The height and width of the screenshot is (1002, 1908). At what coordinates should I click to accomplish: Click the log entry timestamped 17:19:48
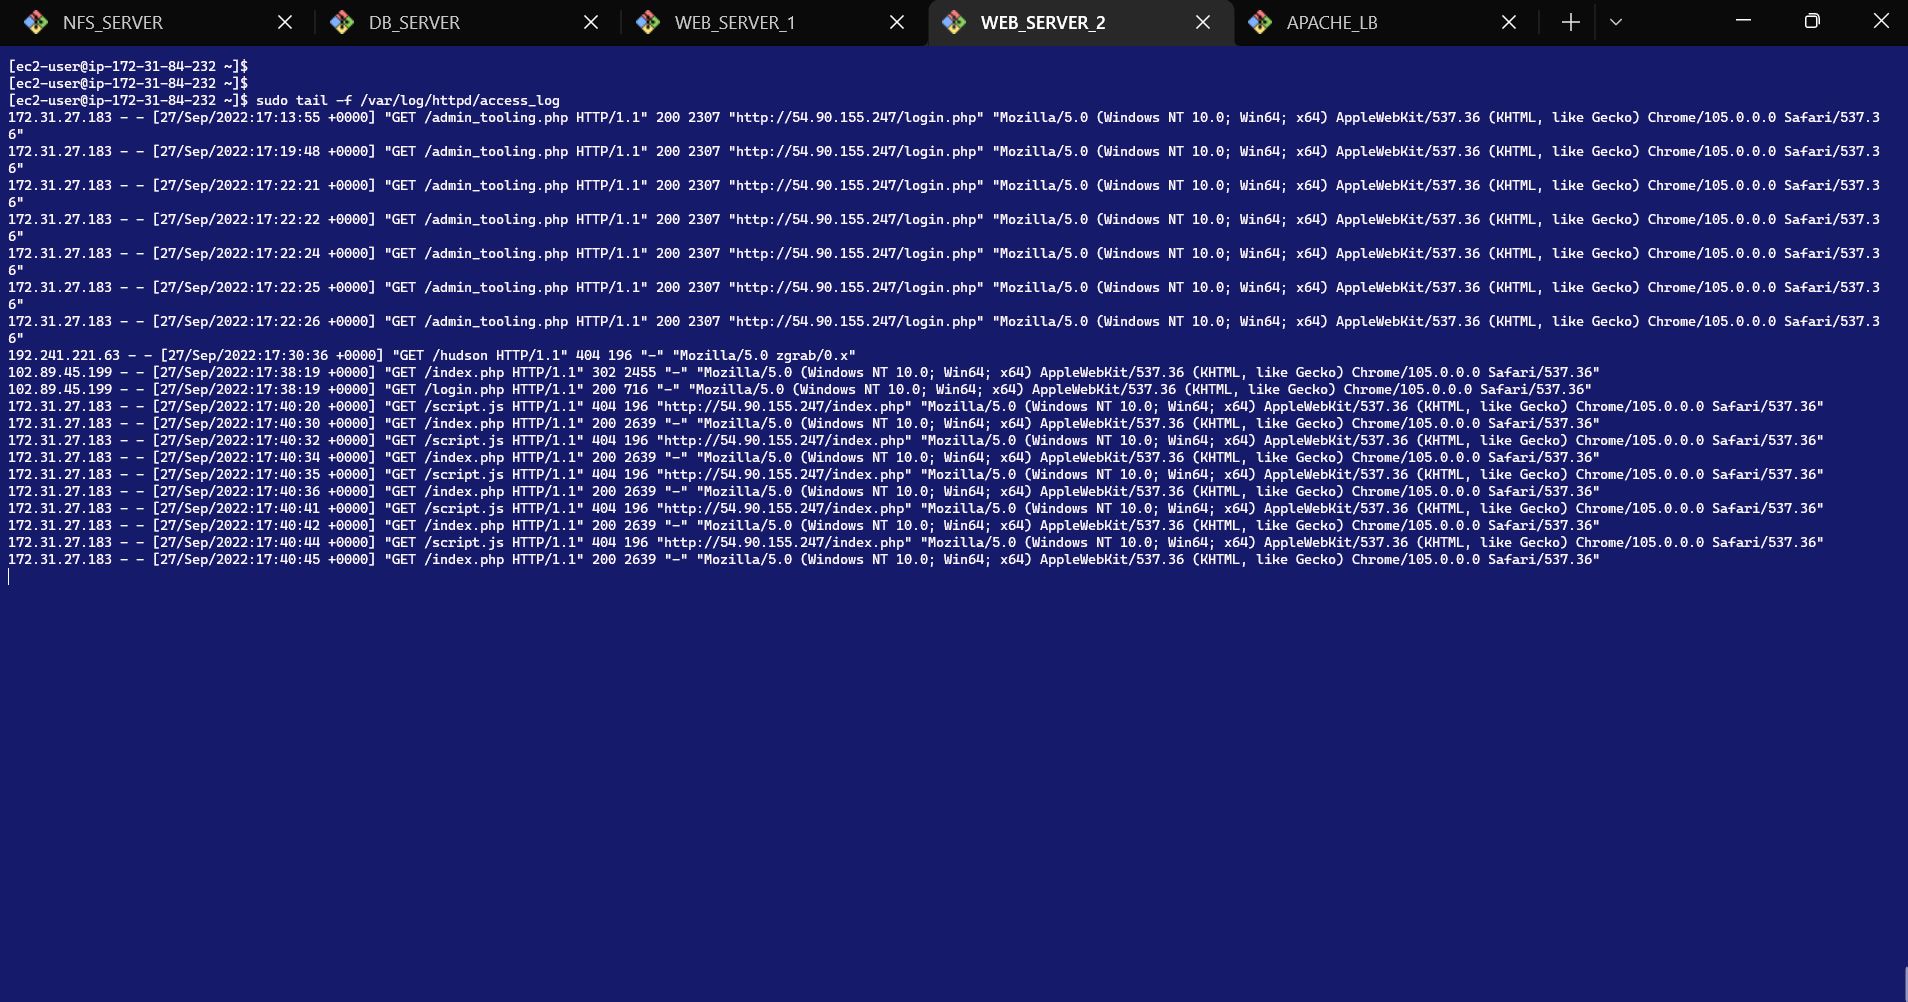tap(944, 160)
